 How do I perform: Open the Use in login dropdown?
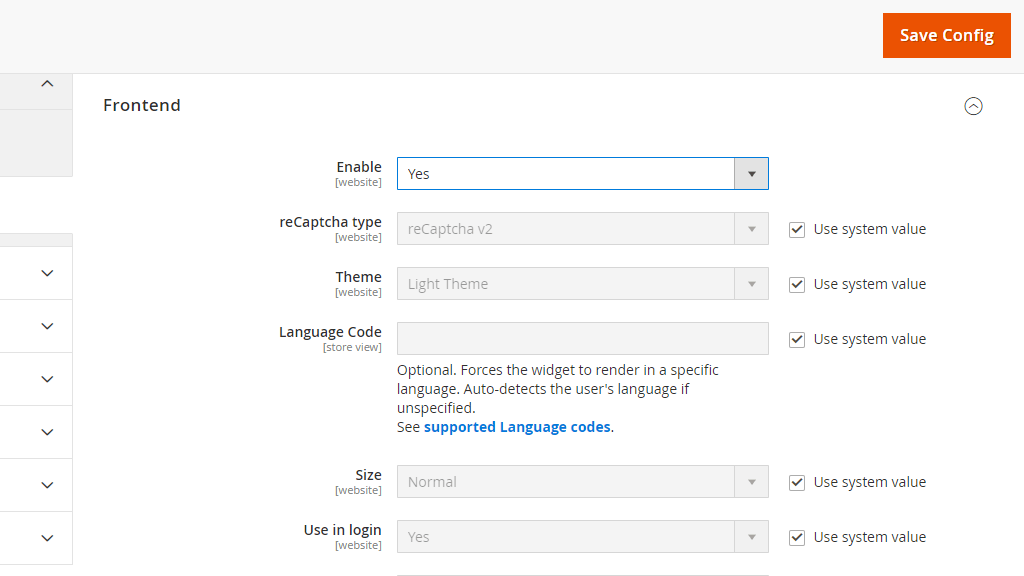(583, 536)
